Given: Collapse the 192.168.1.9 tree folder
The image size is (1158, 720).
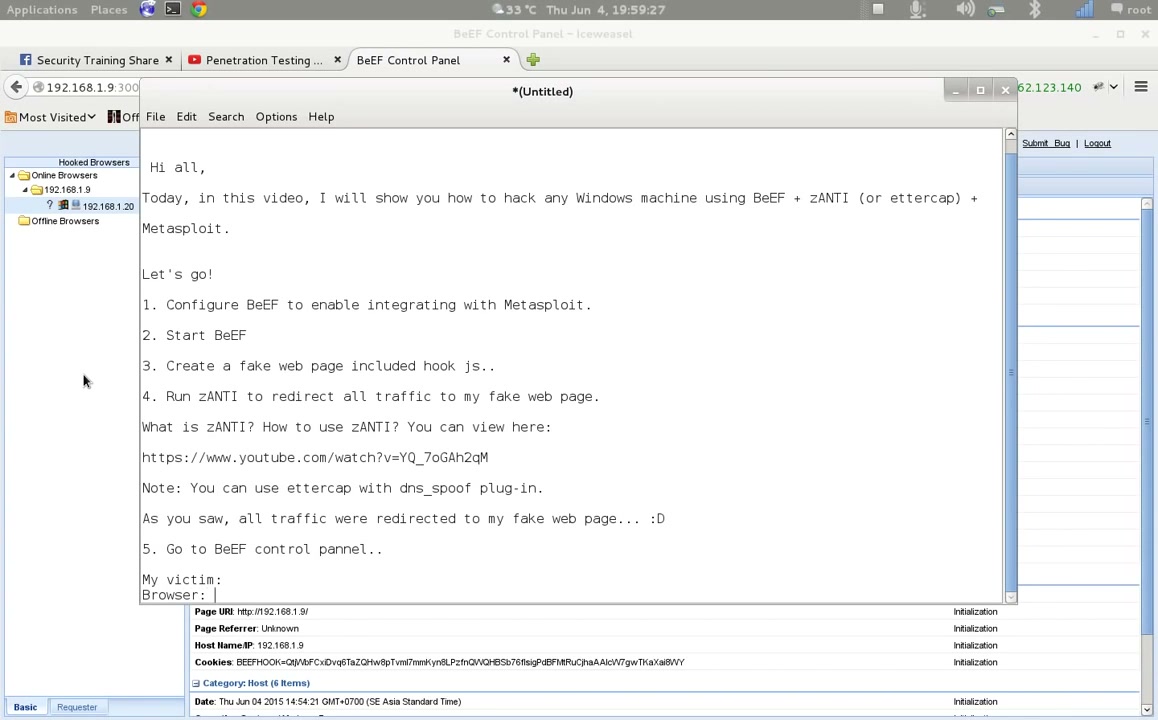Looking at the screenshot, I should click(x=25, y=190).
